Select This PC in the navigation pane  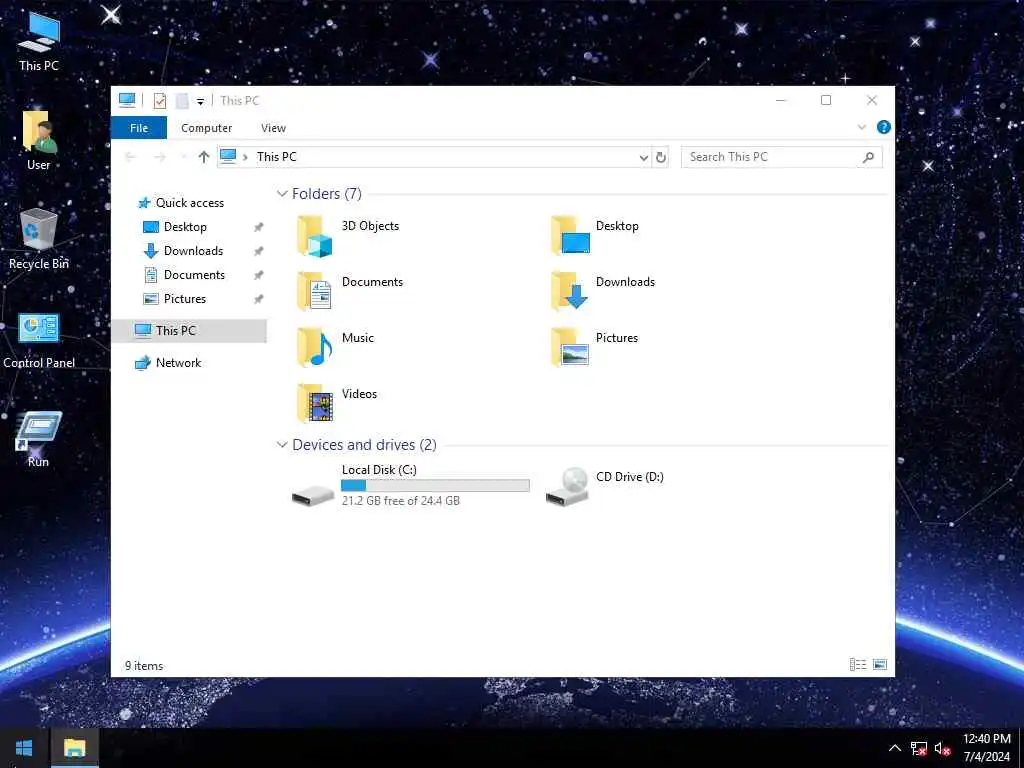190,330
